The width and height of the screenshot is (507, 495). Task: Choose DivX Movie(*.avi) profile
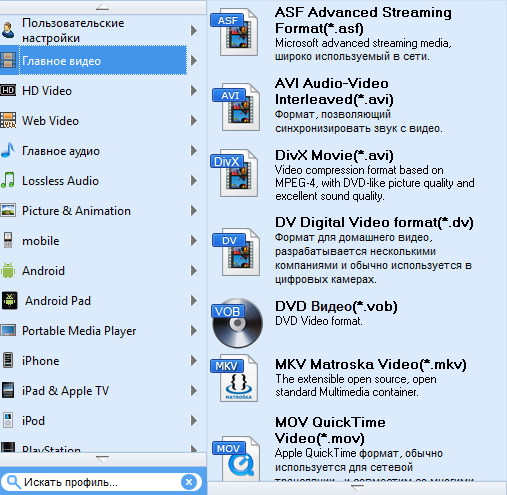357,175
